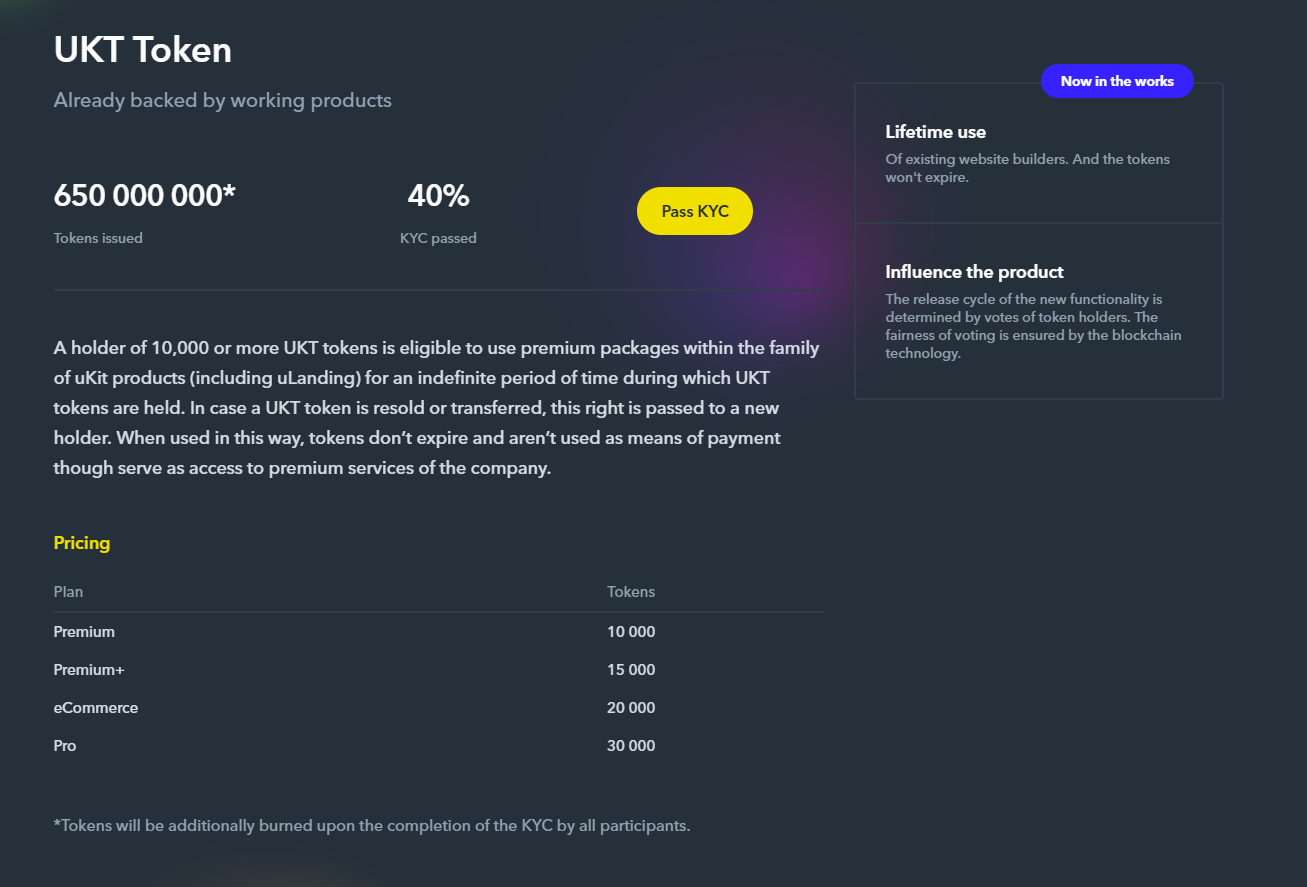Click the 10 000 token price value
1307x887 pixels.
[x=631, y=632]
